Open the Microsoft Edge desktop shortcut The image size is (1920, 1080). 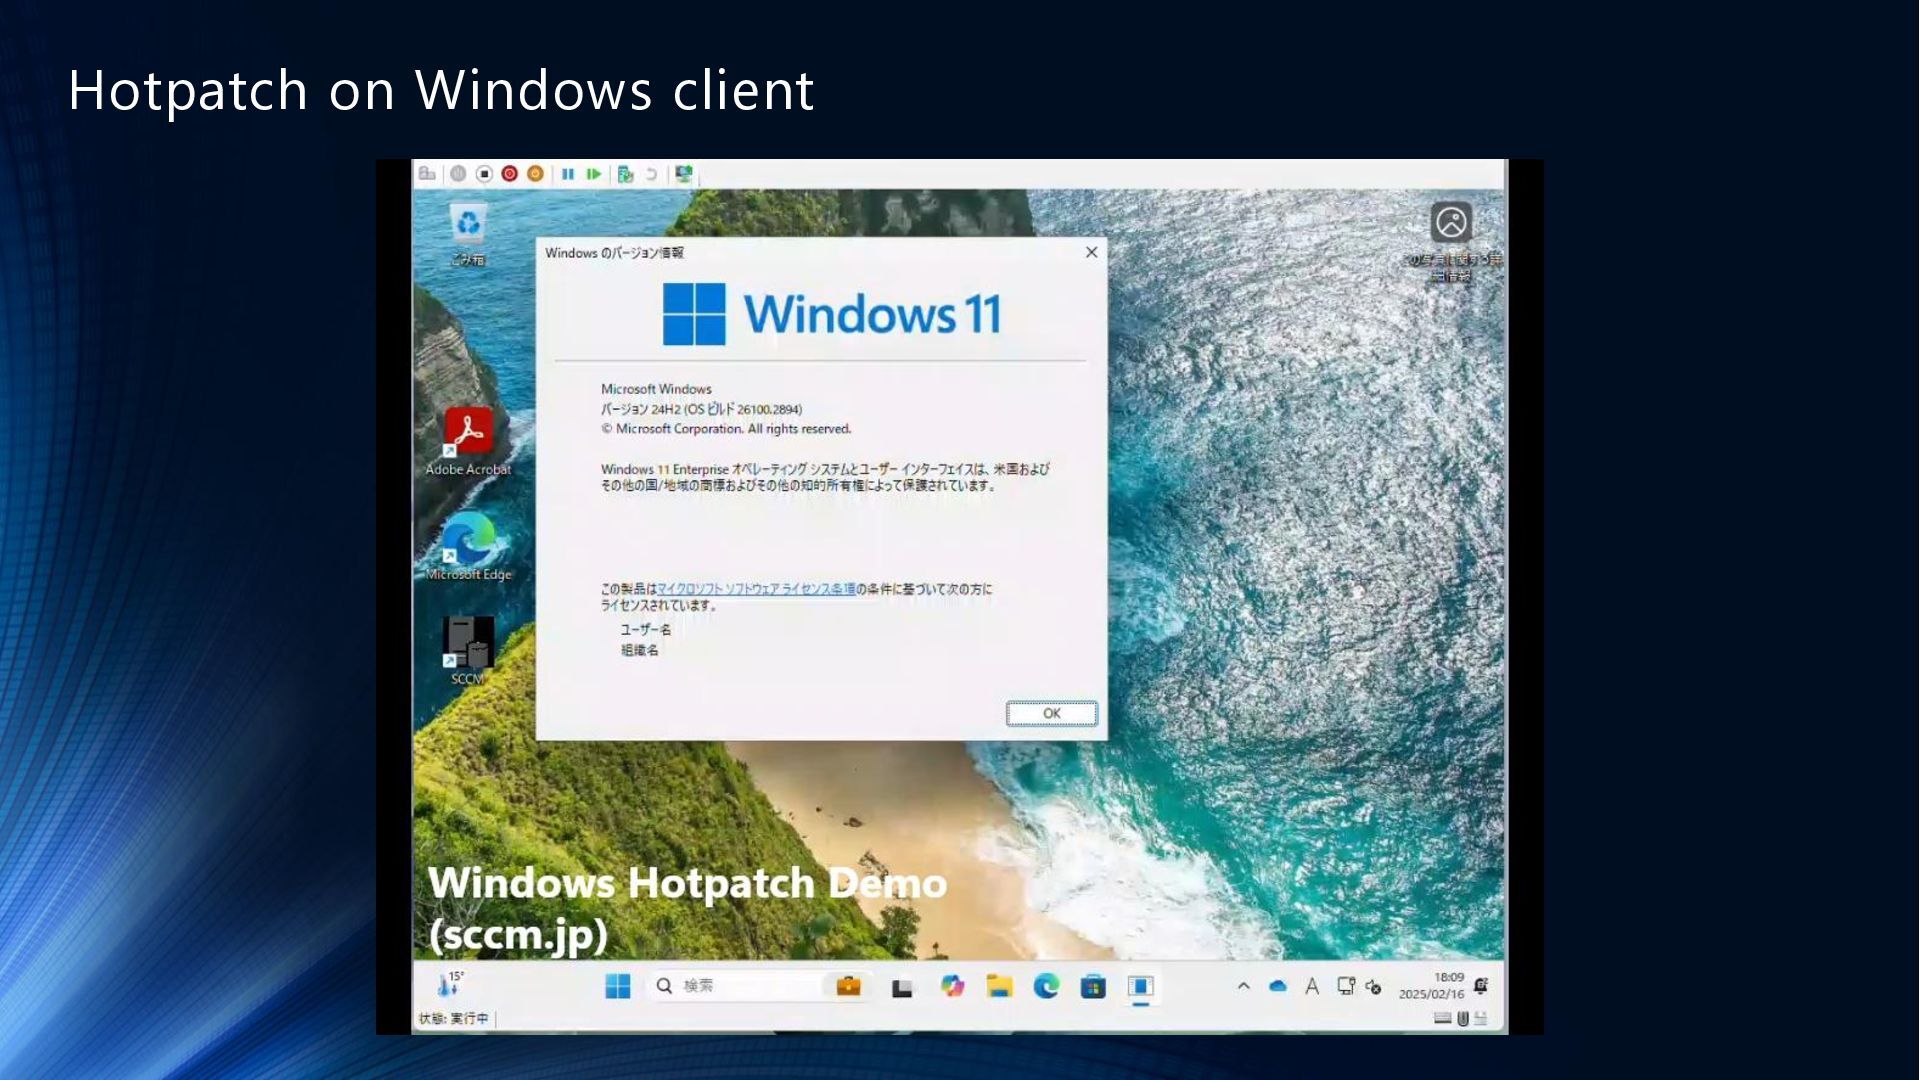468,546
